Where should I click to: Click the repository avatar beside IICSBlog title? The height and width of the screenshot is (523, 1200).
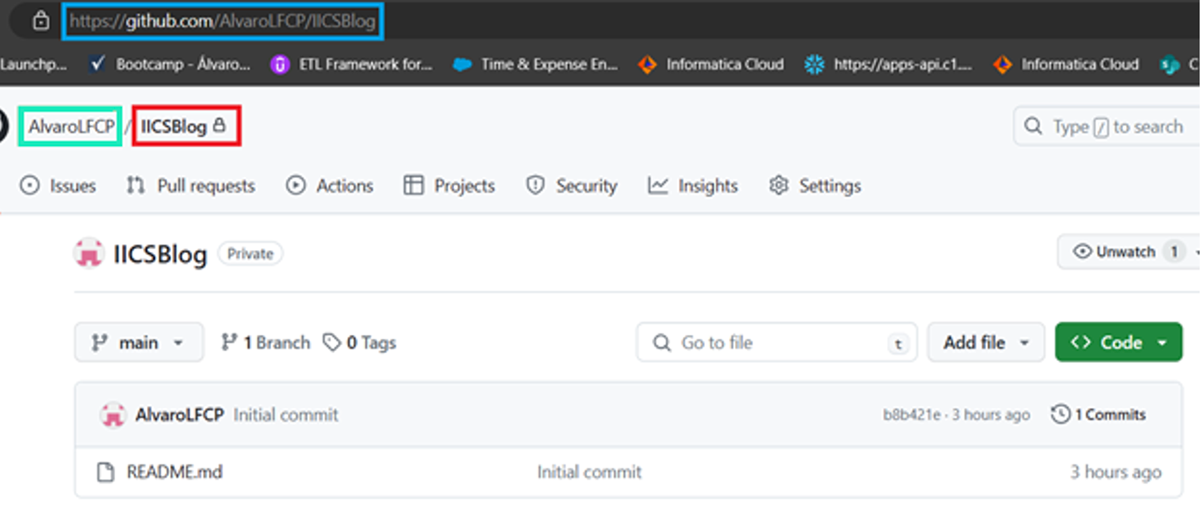pyautogui.click(x=89, y=254)
